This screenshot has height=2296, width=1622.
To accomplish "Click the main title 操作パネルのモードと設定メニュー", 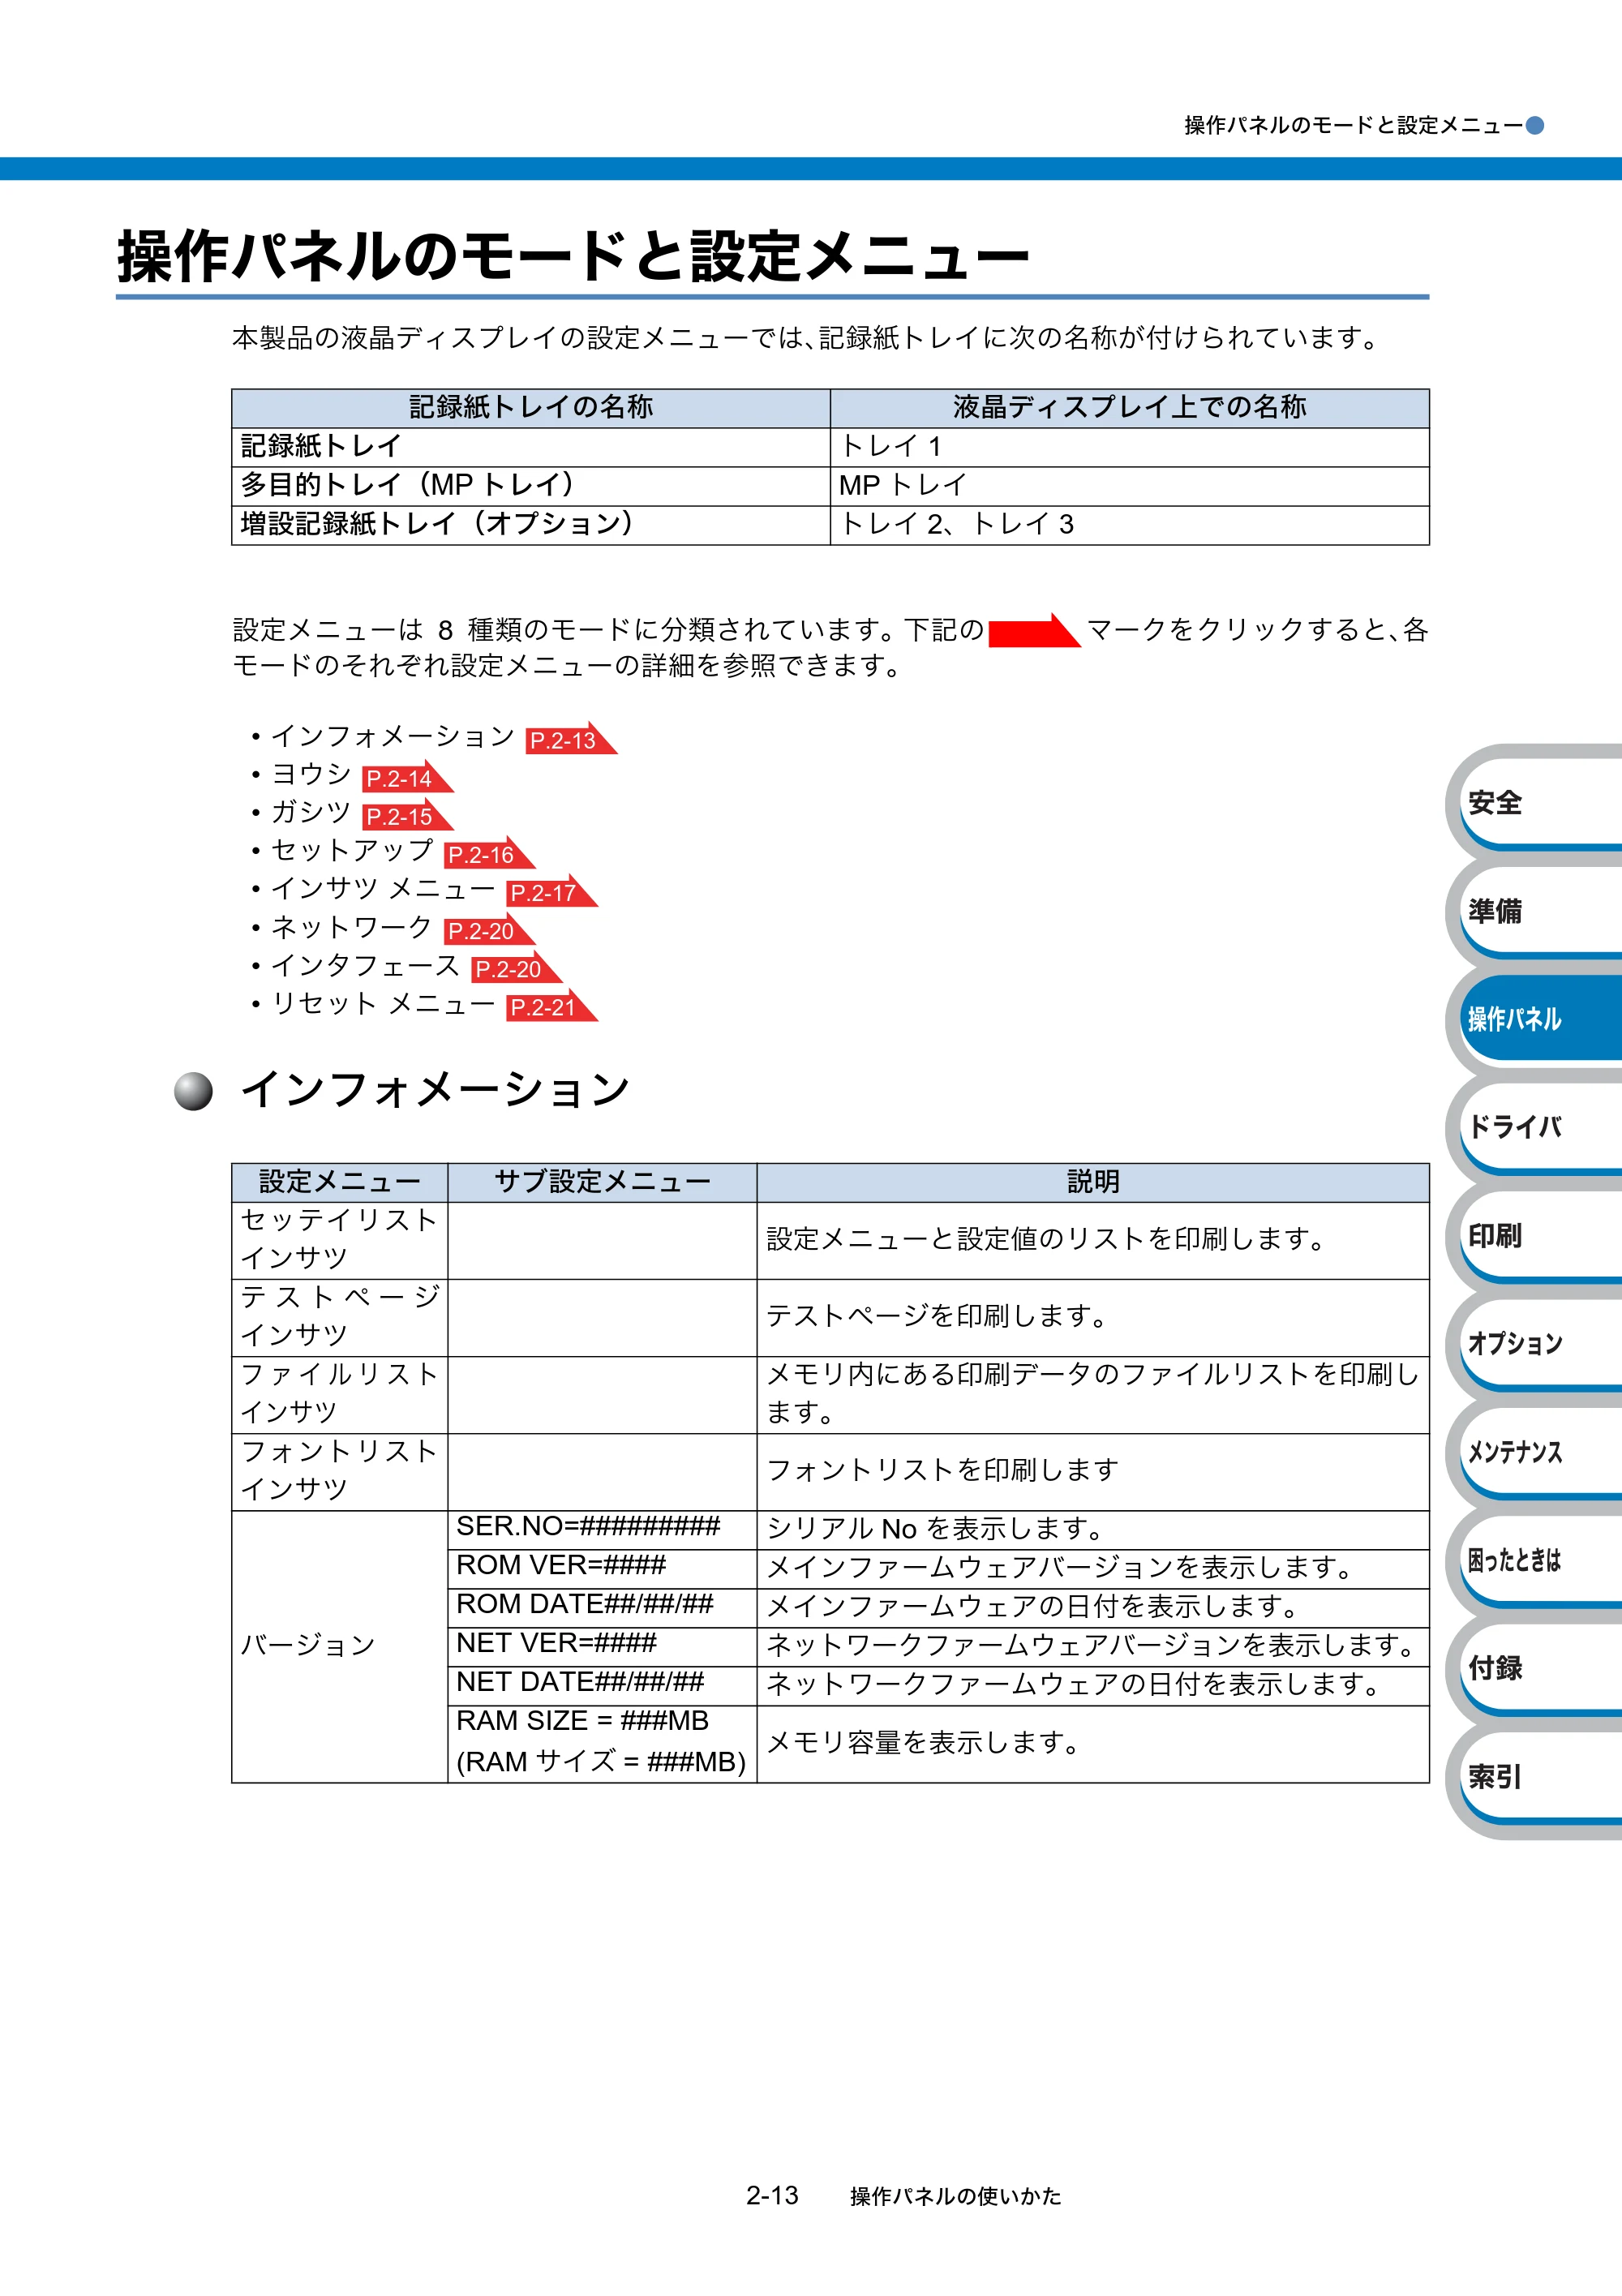I will click(573, 256).
